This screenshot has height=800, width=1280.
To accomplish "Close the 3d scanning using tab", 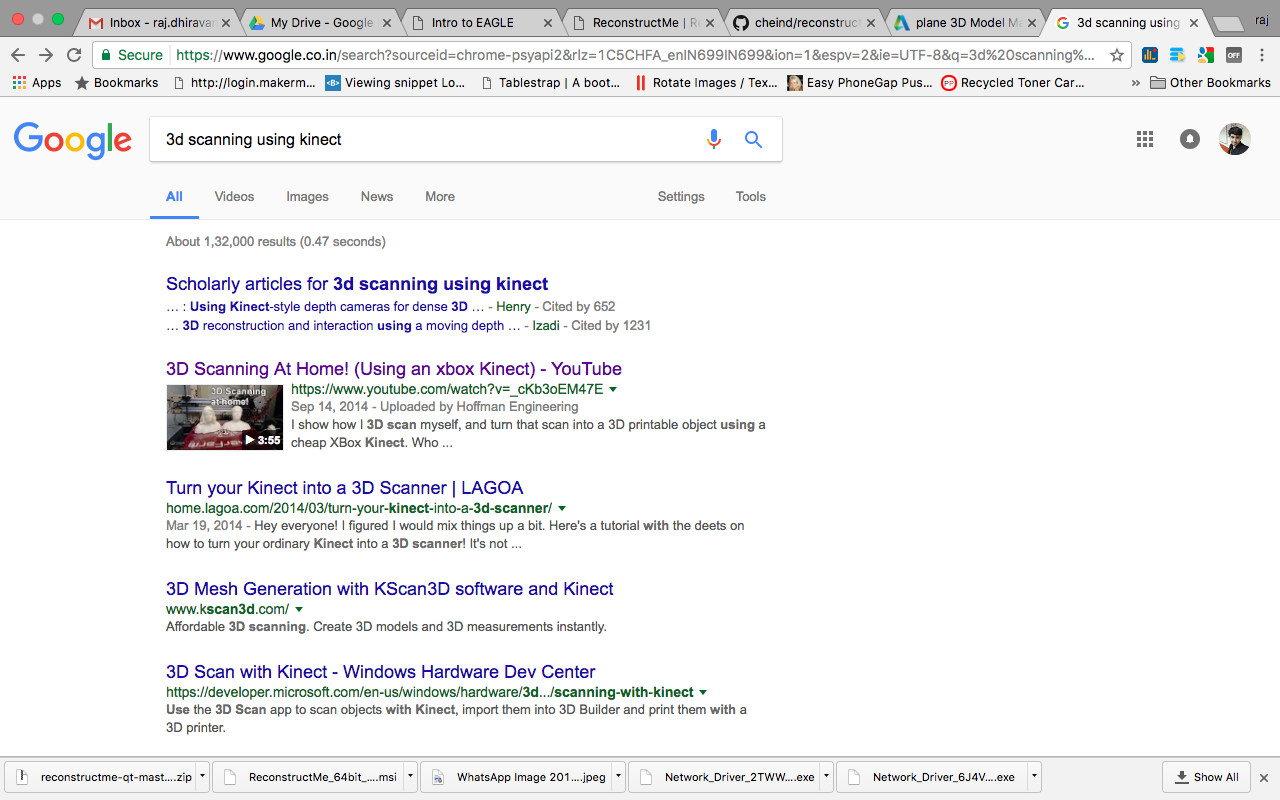I will [1194, 22].
